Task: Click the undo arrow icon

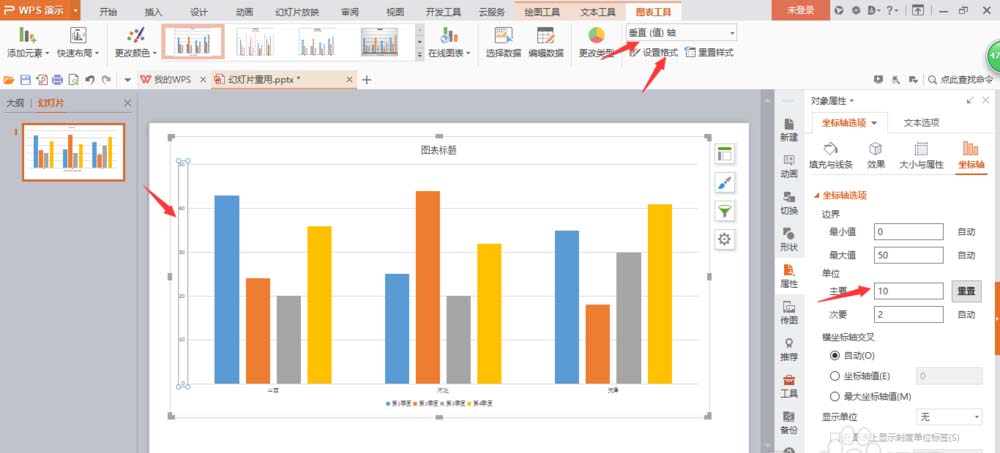Action: (x=90, y=80)
